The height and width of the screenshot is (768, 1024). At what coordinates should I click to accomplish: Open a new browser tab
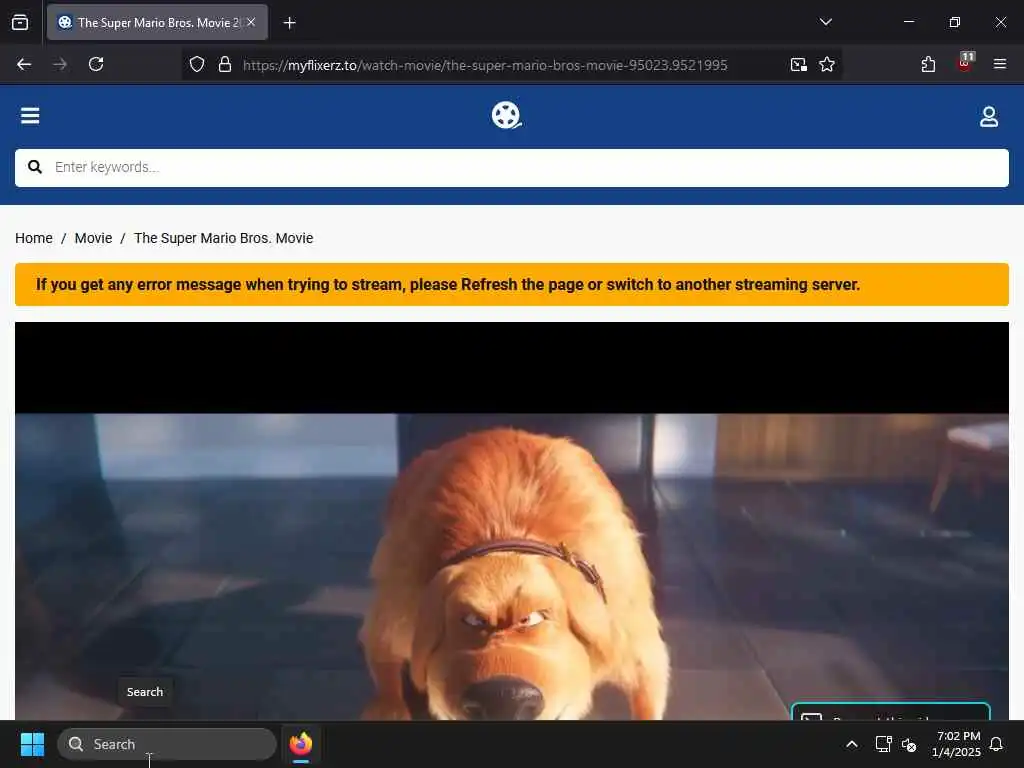[289, 23]
